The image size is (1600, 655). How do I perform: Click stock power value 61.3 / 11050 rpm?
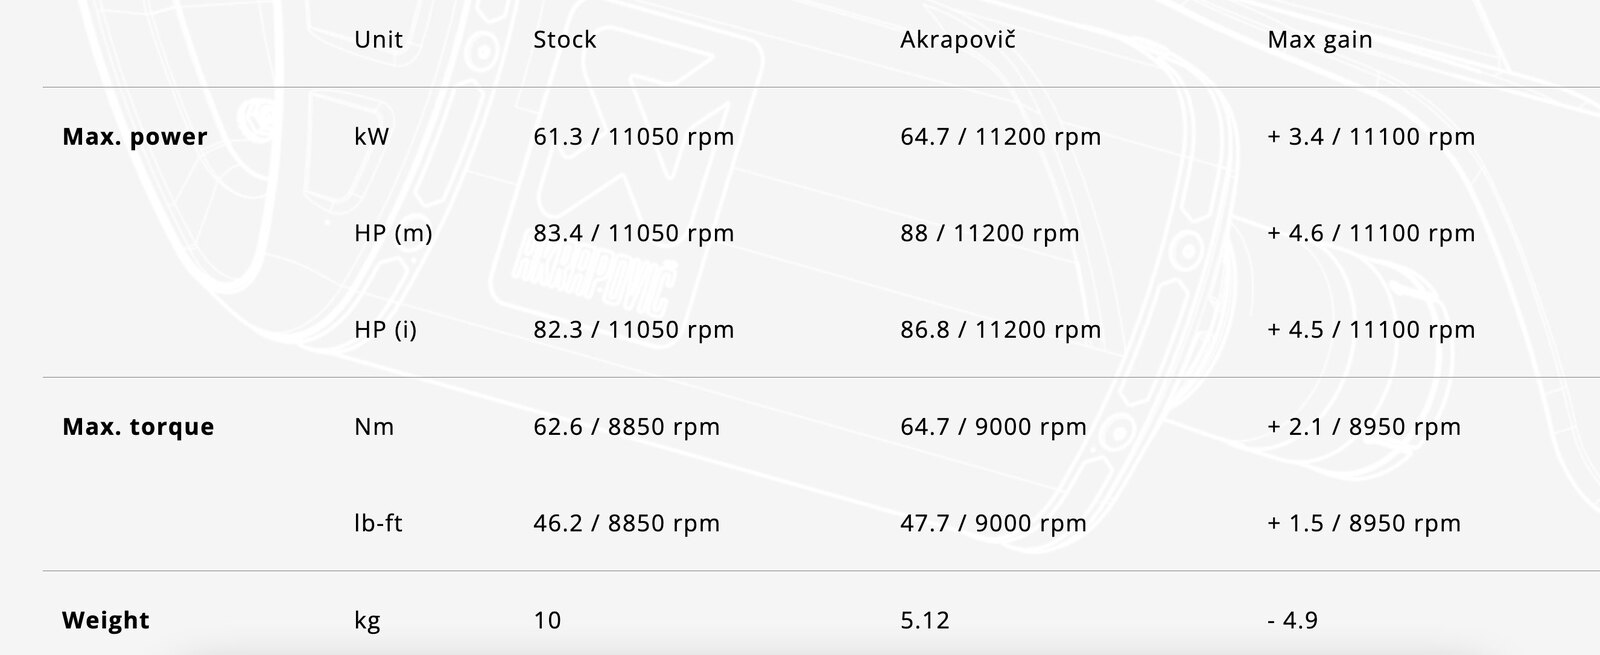pyautogui.click(x=633, y=137)
